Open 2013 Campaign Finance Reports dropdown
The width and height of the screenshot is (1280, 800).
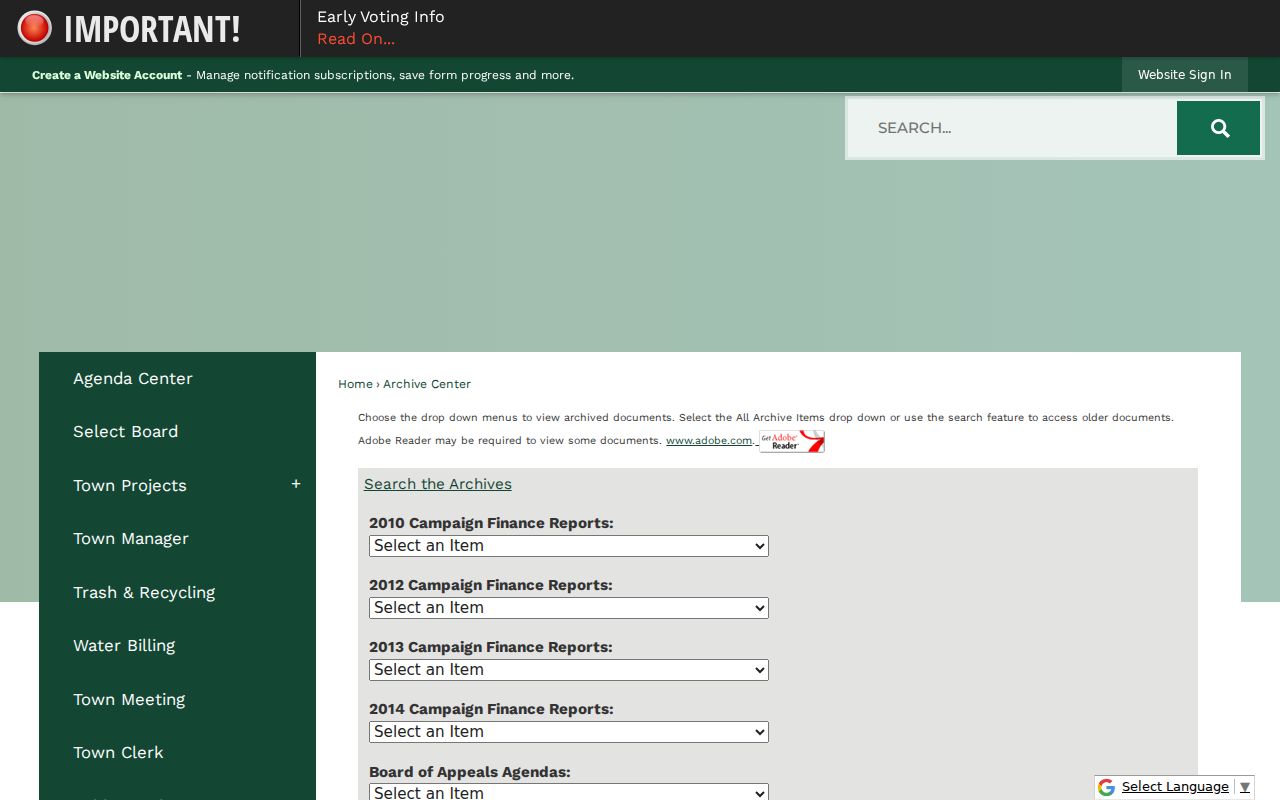pos(569,670)
